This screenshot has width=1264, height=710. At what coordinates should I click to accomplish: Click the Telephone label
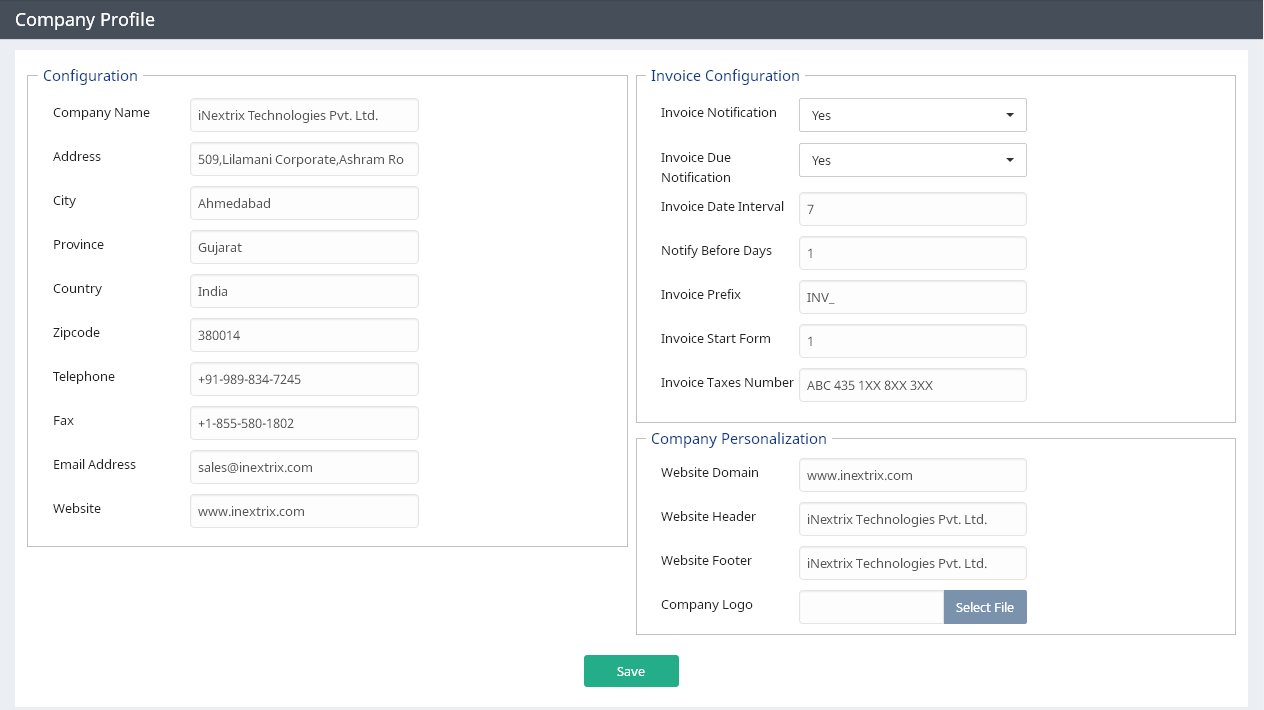(83, 377)
